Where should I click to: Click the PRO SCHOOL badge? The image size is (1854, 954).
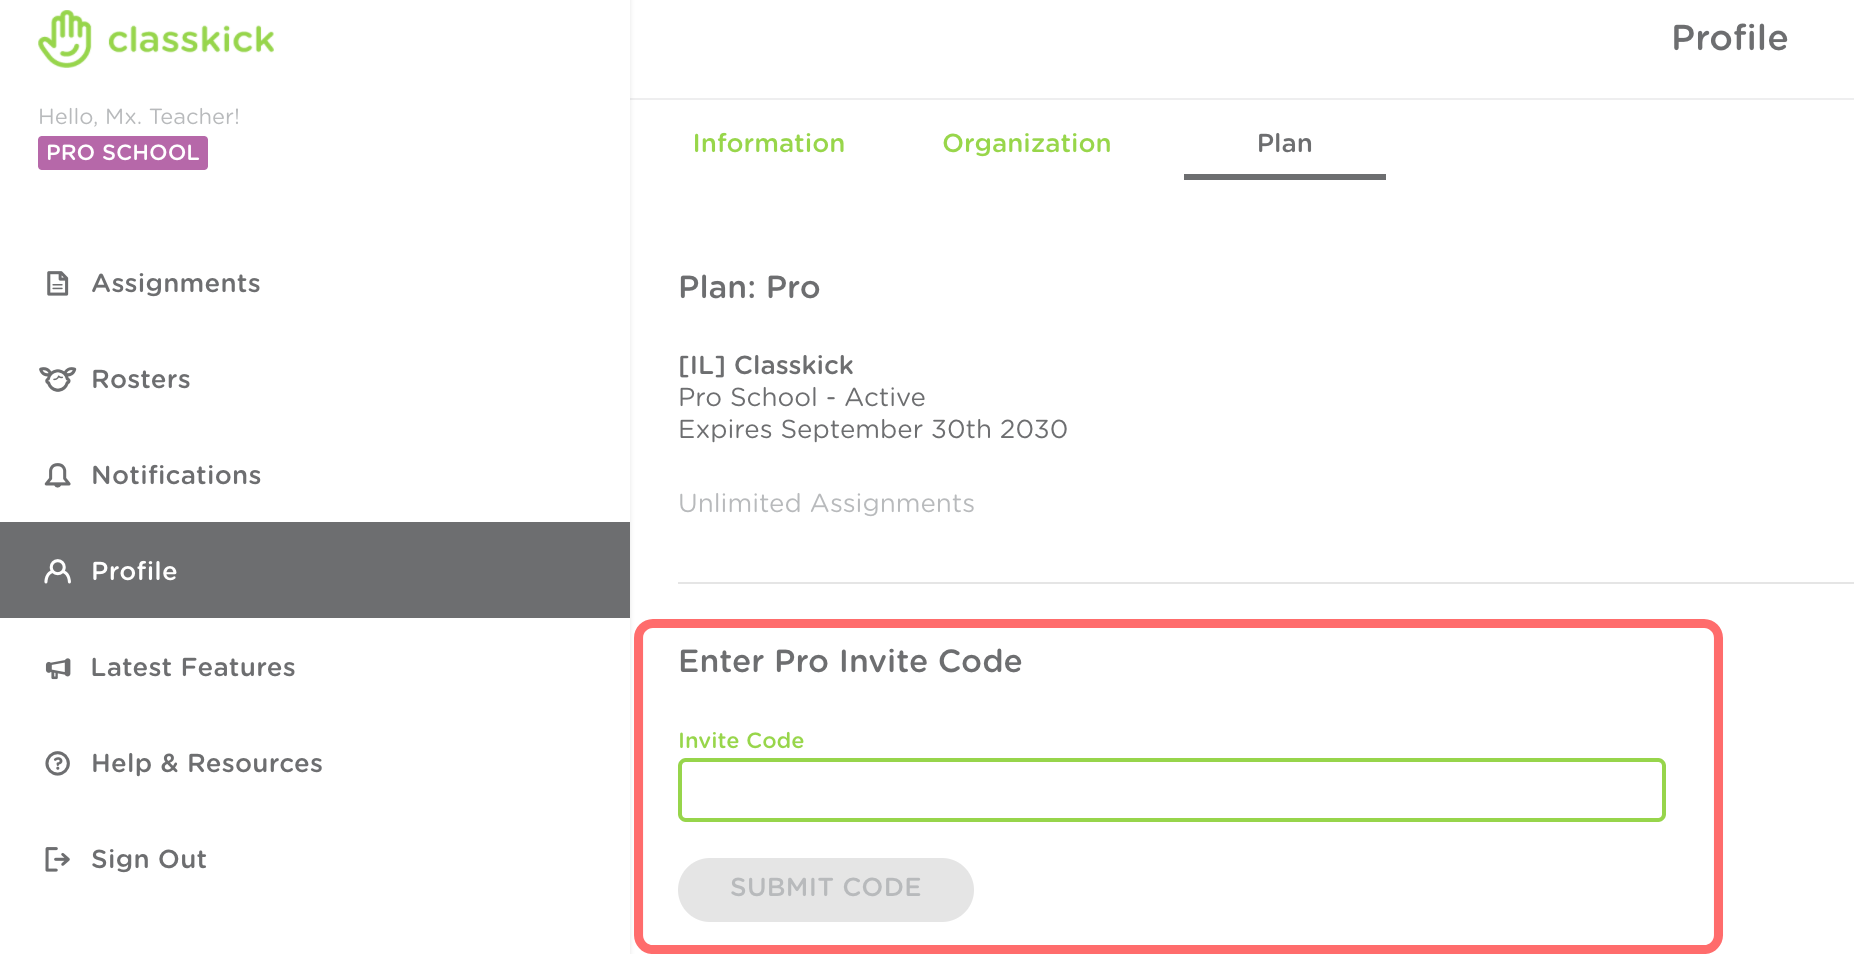(123, 153)
